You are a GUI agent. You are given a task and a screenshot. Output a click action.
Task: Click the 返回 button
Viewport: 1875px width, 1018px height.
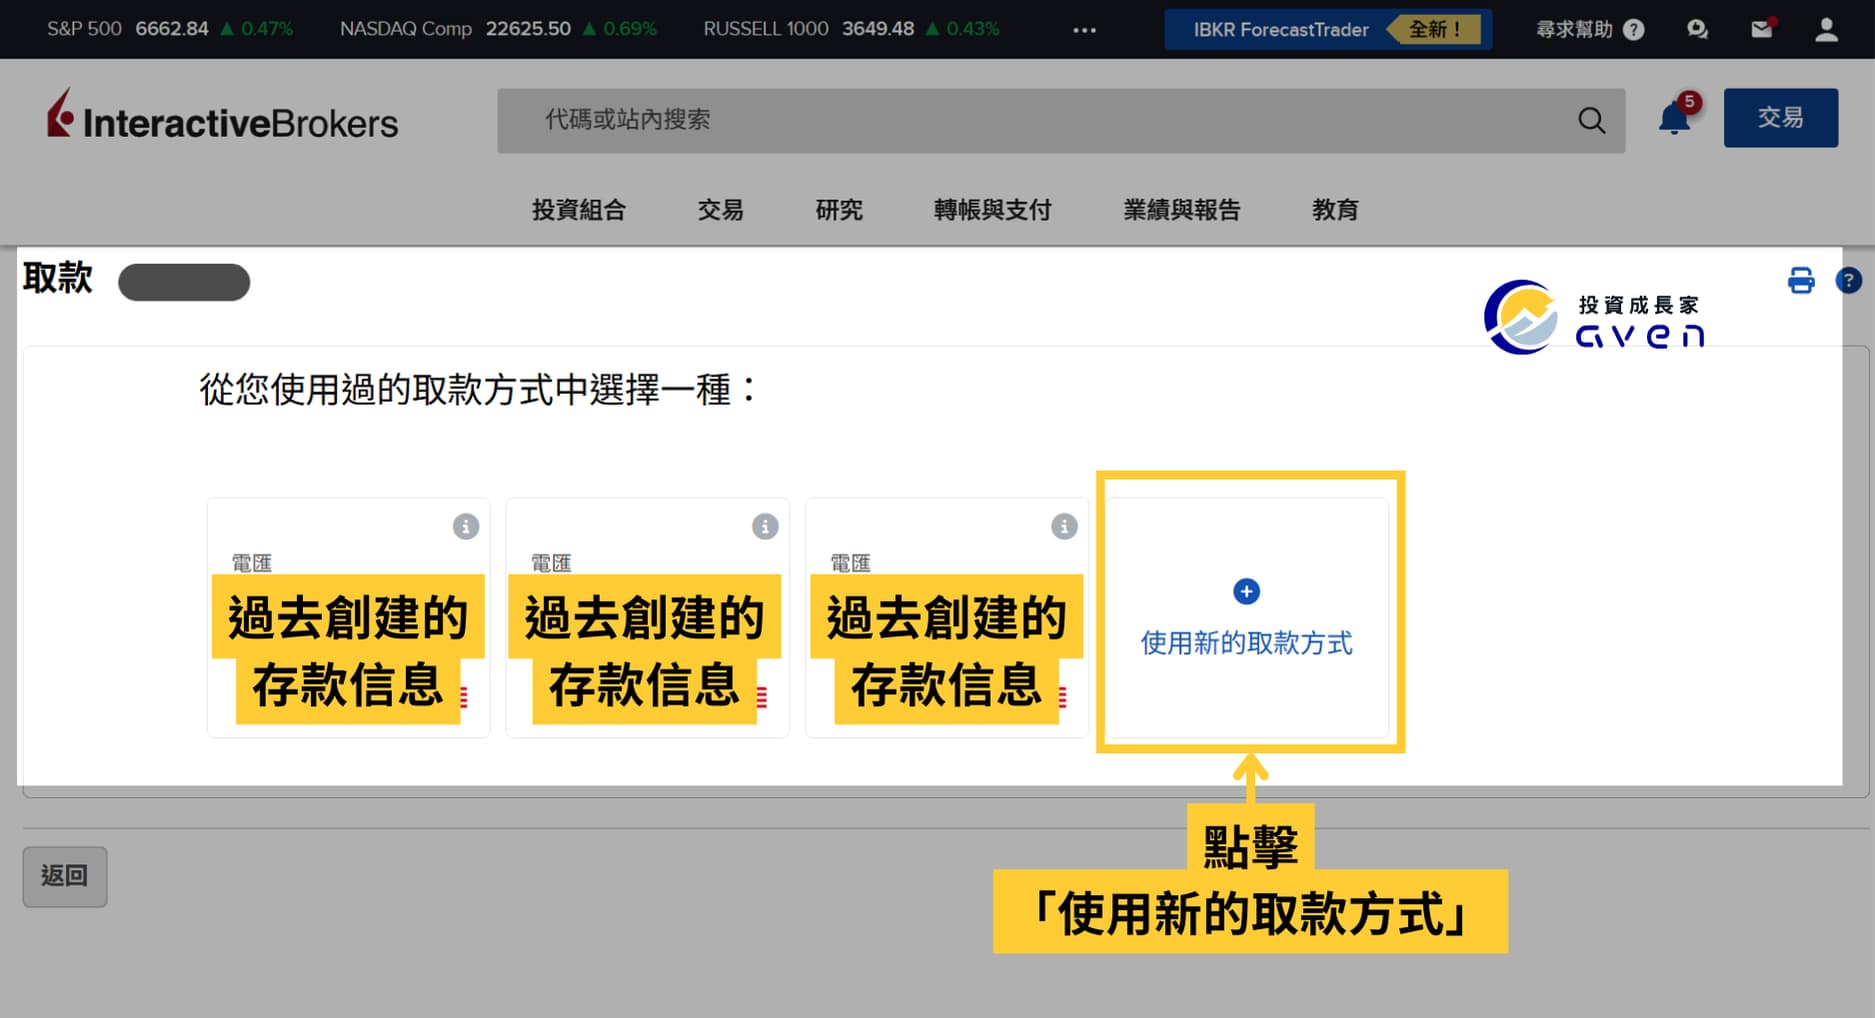(65, 877)
